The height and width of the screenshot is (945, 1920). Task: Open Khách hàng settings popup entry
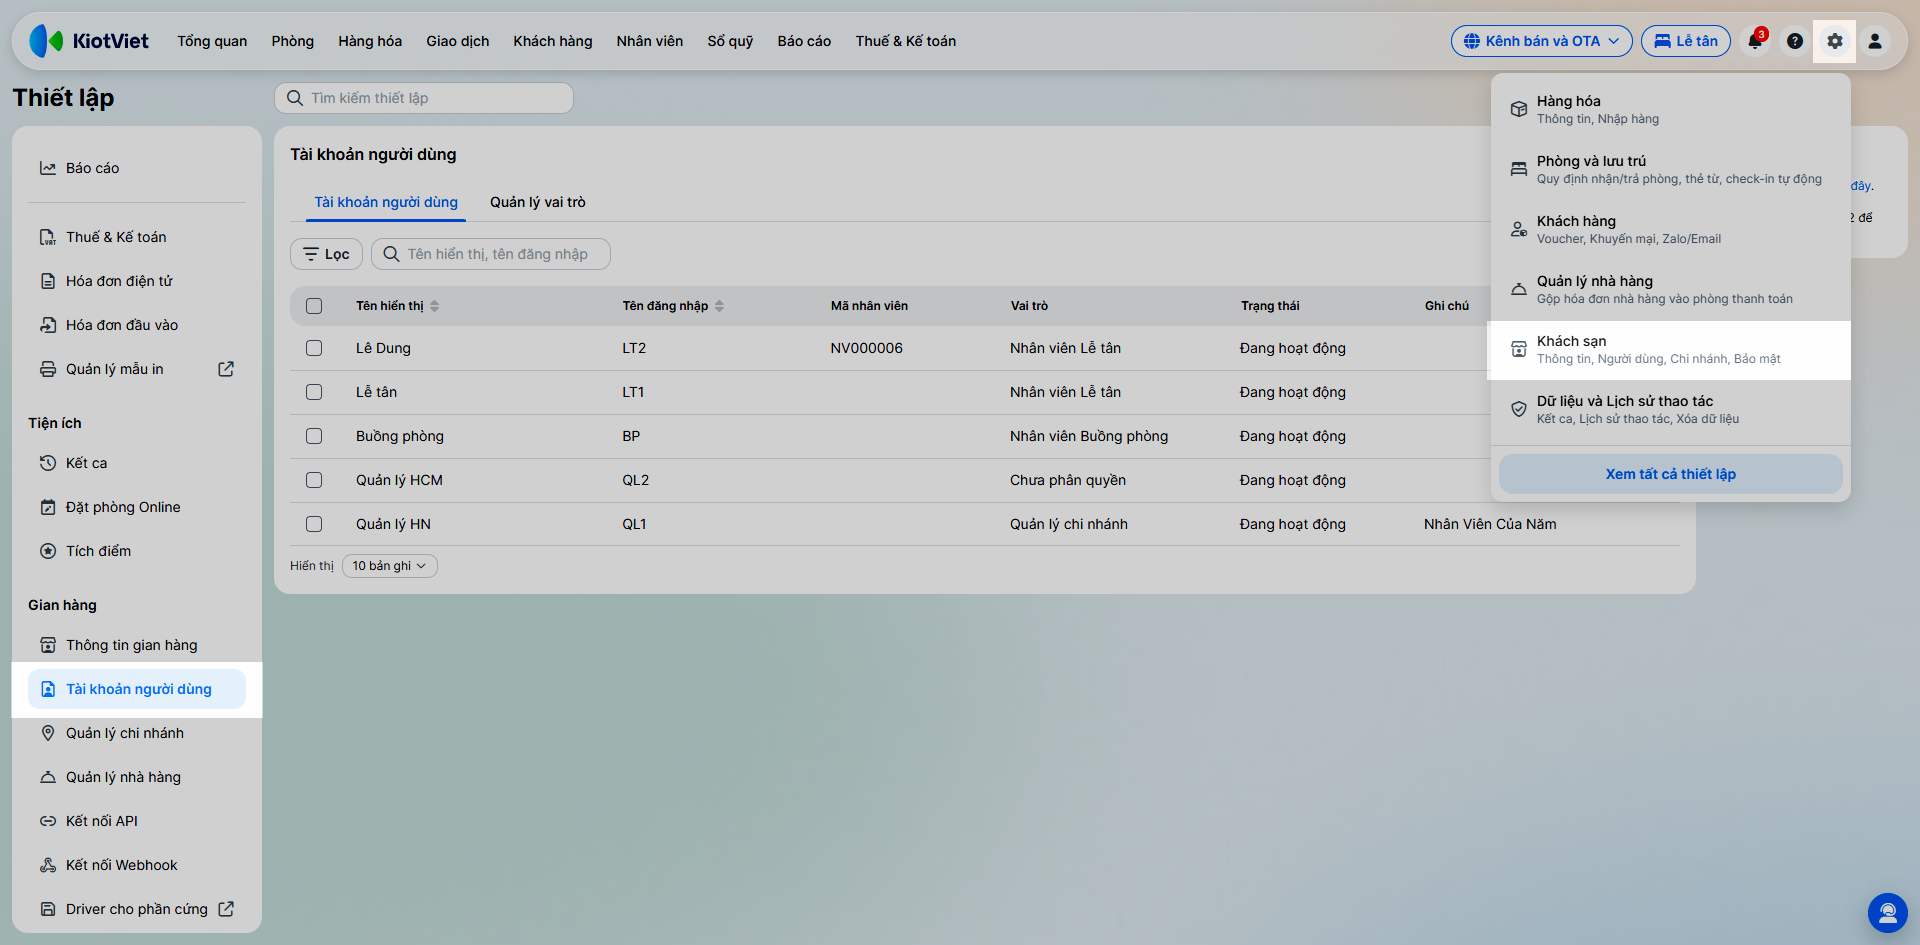click(x=1670, y=230)
